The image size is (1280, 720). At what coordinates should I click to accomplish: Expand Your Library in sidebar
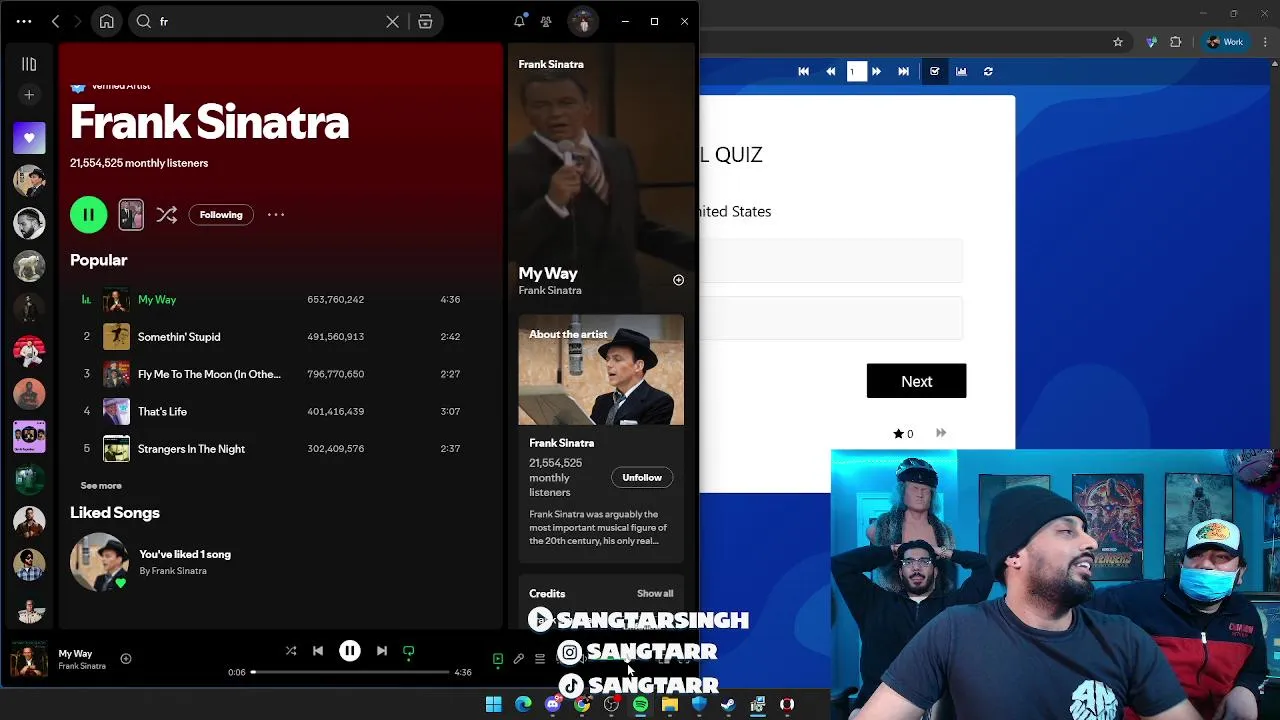pyautogui.click(x=29, y=64)
